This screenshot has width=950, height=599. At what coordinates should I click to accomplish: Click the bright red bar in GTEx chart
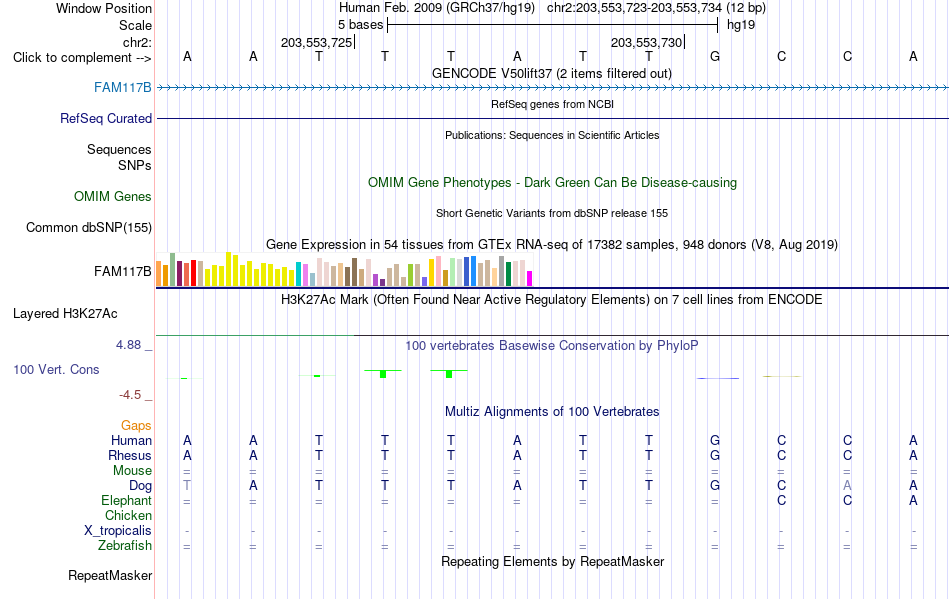[x=193, y=273]
